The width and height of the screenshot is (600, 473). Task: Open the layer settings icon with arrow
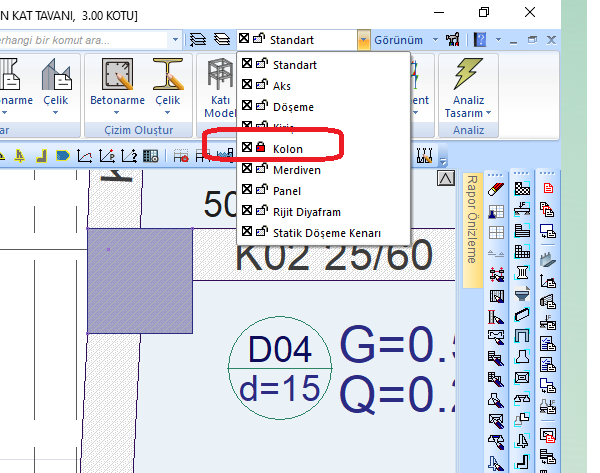[x=198, y=39]
